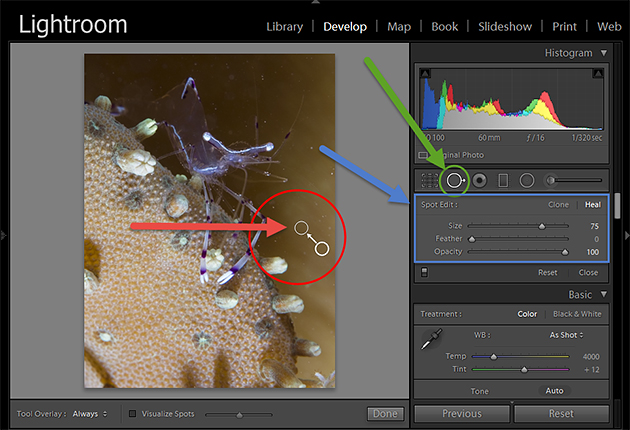Open the Web module
Viewport: 630px width, 430px height.
coord(609,27)
